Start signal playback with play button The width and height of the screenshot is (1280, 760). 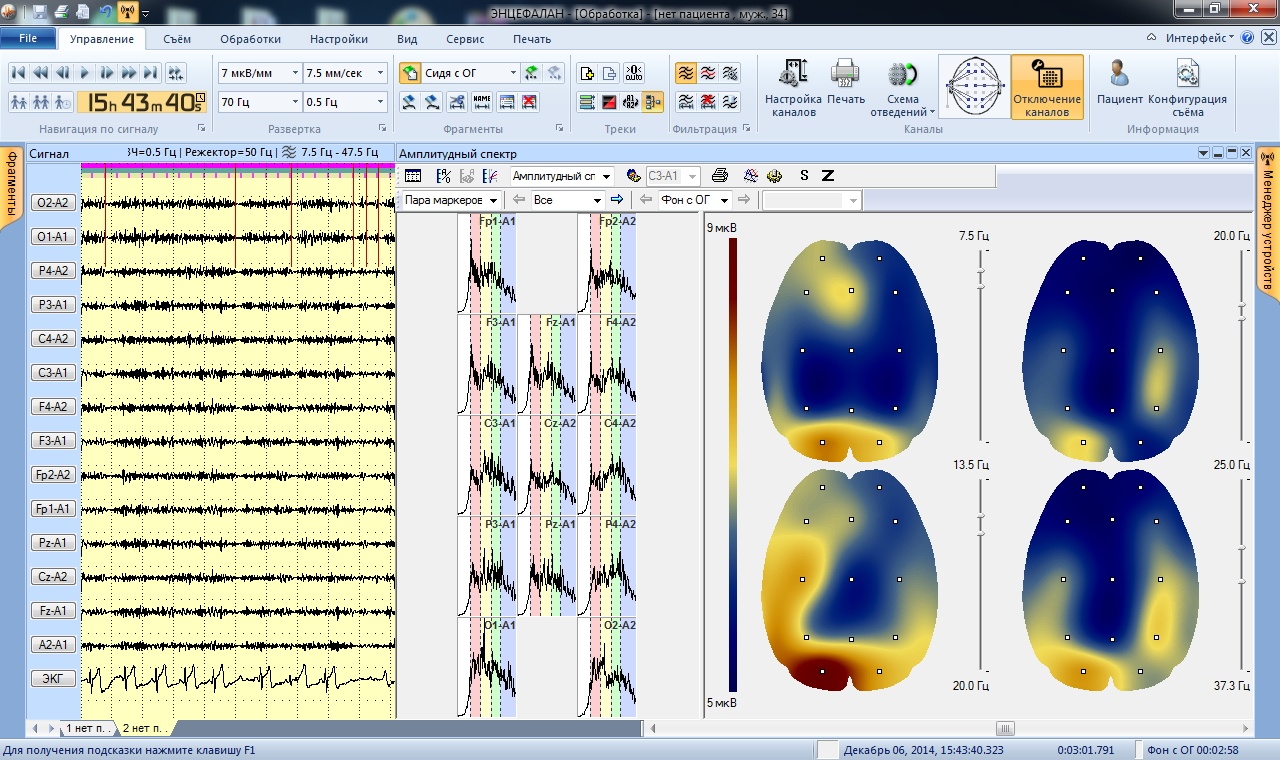tap(85, 73)
